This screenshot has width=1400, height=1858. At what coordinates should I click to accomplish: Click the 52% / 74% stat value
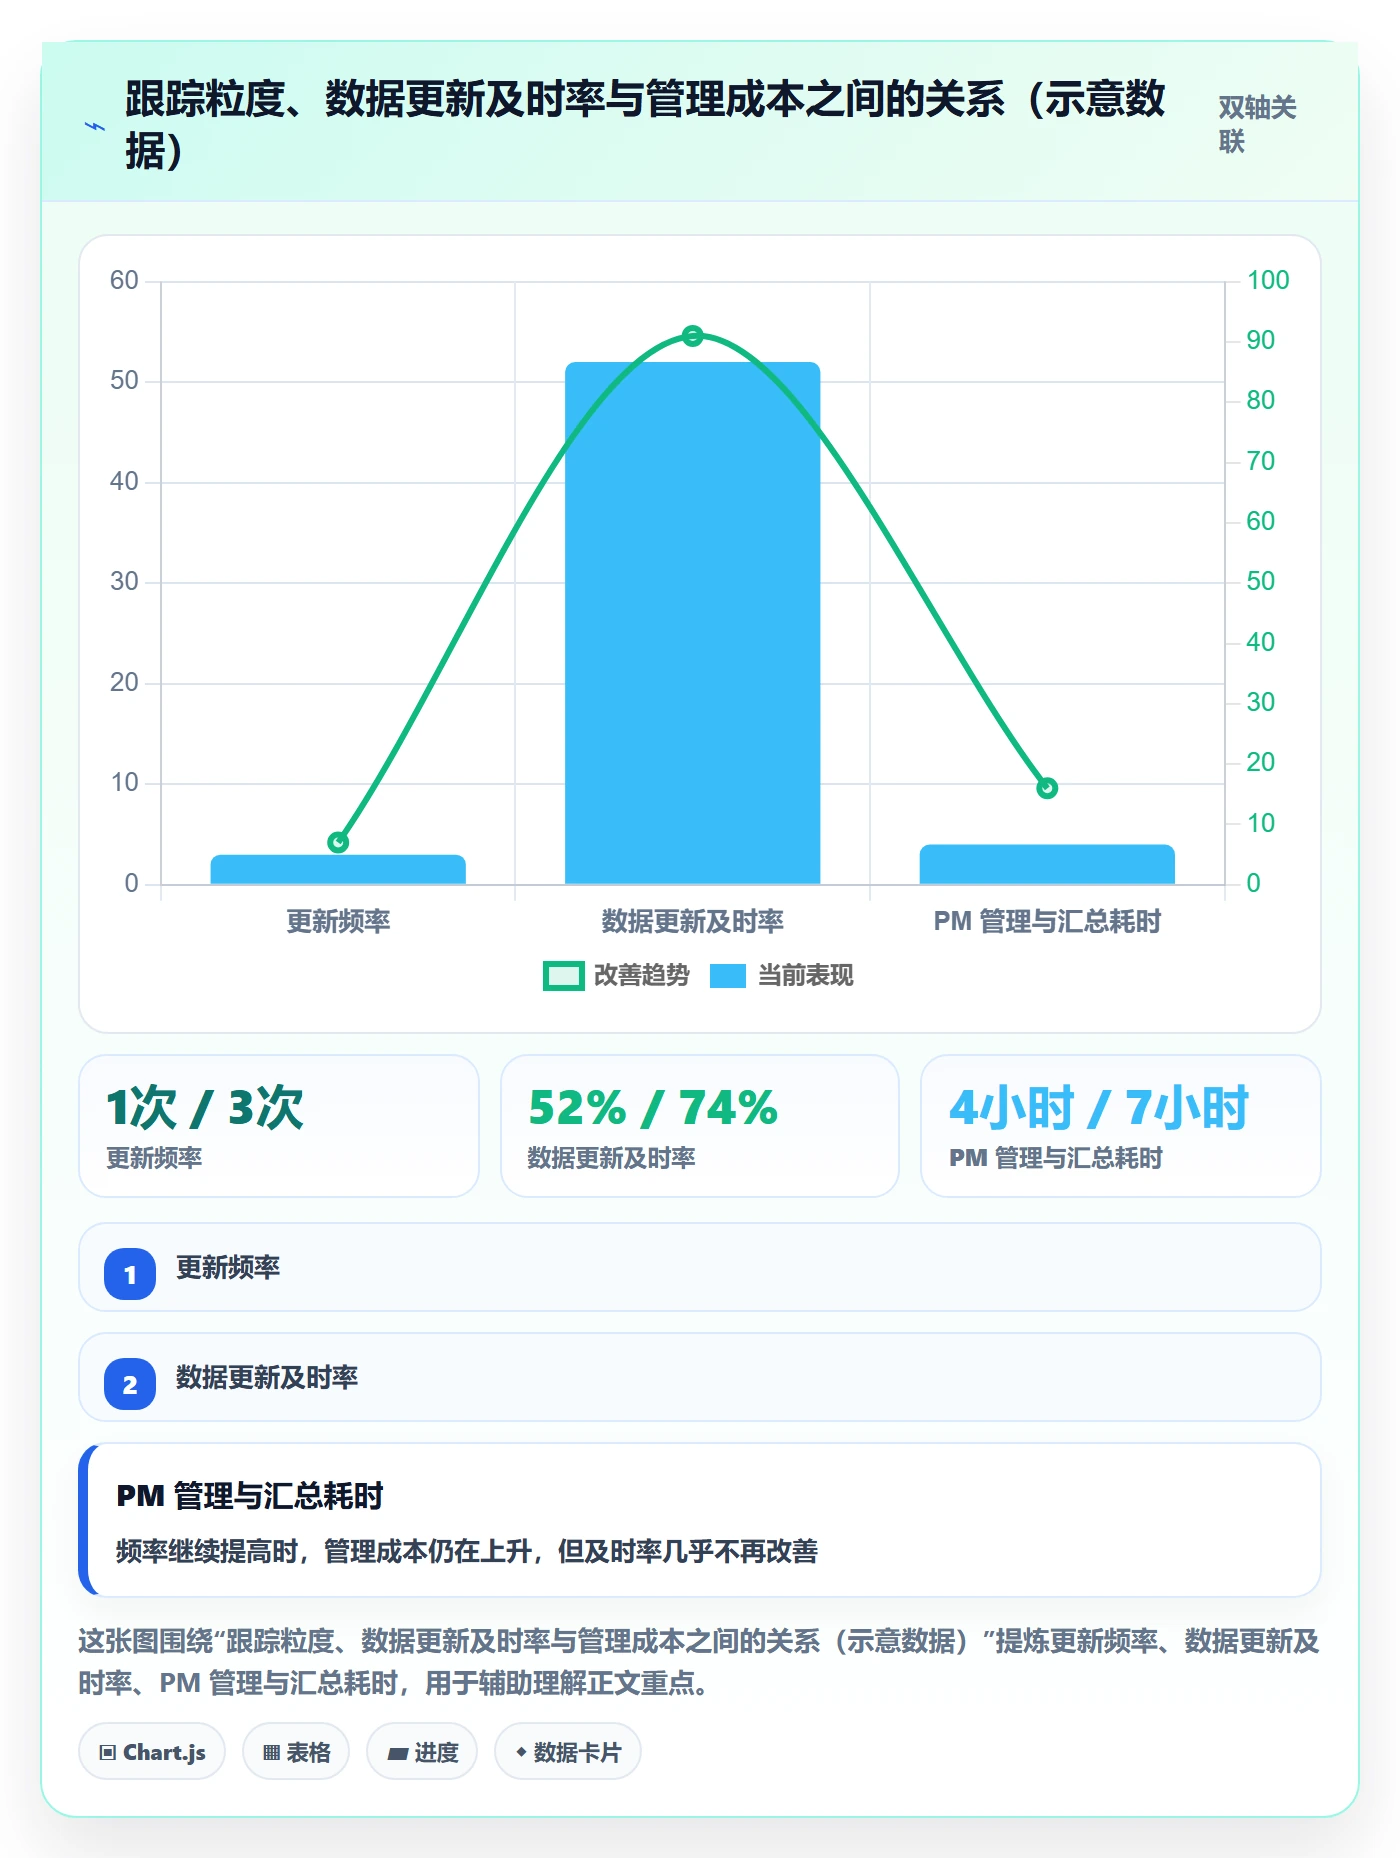point(653,1107)
